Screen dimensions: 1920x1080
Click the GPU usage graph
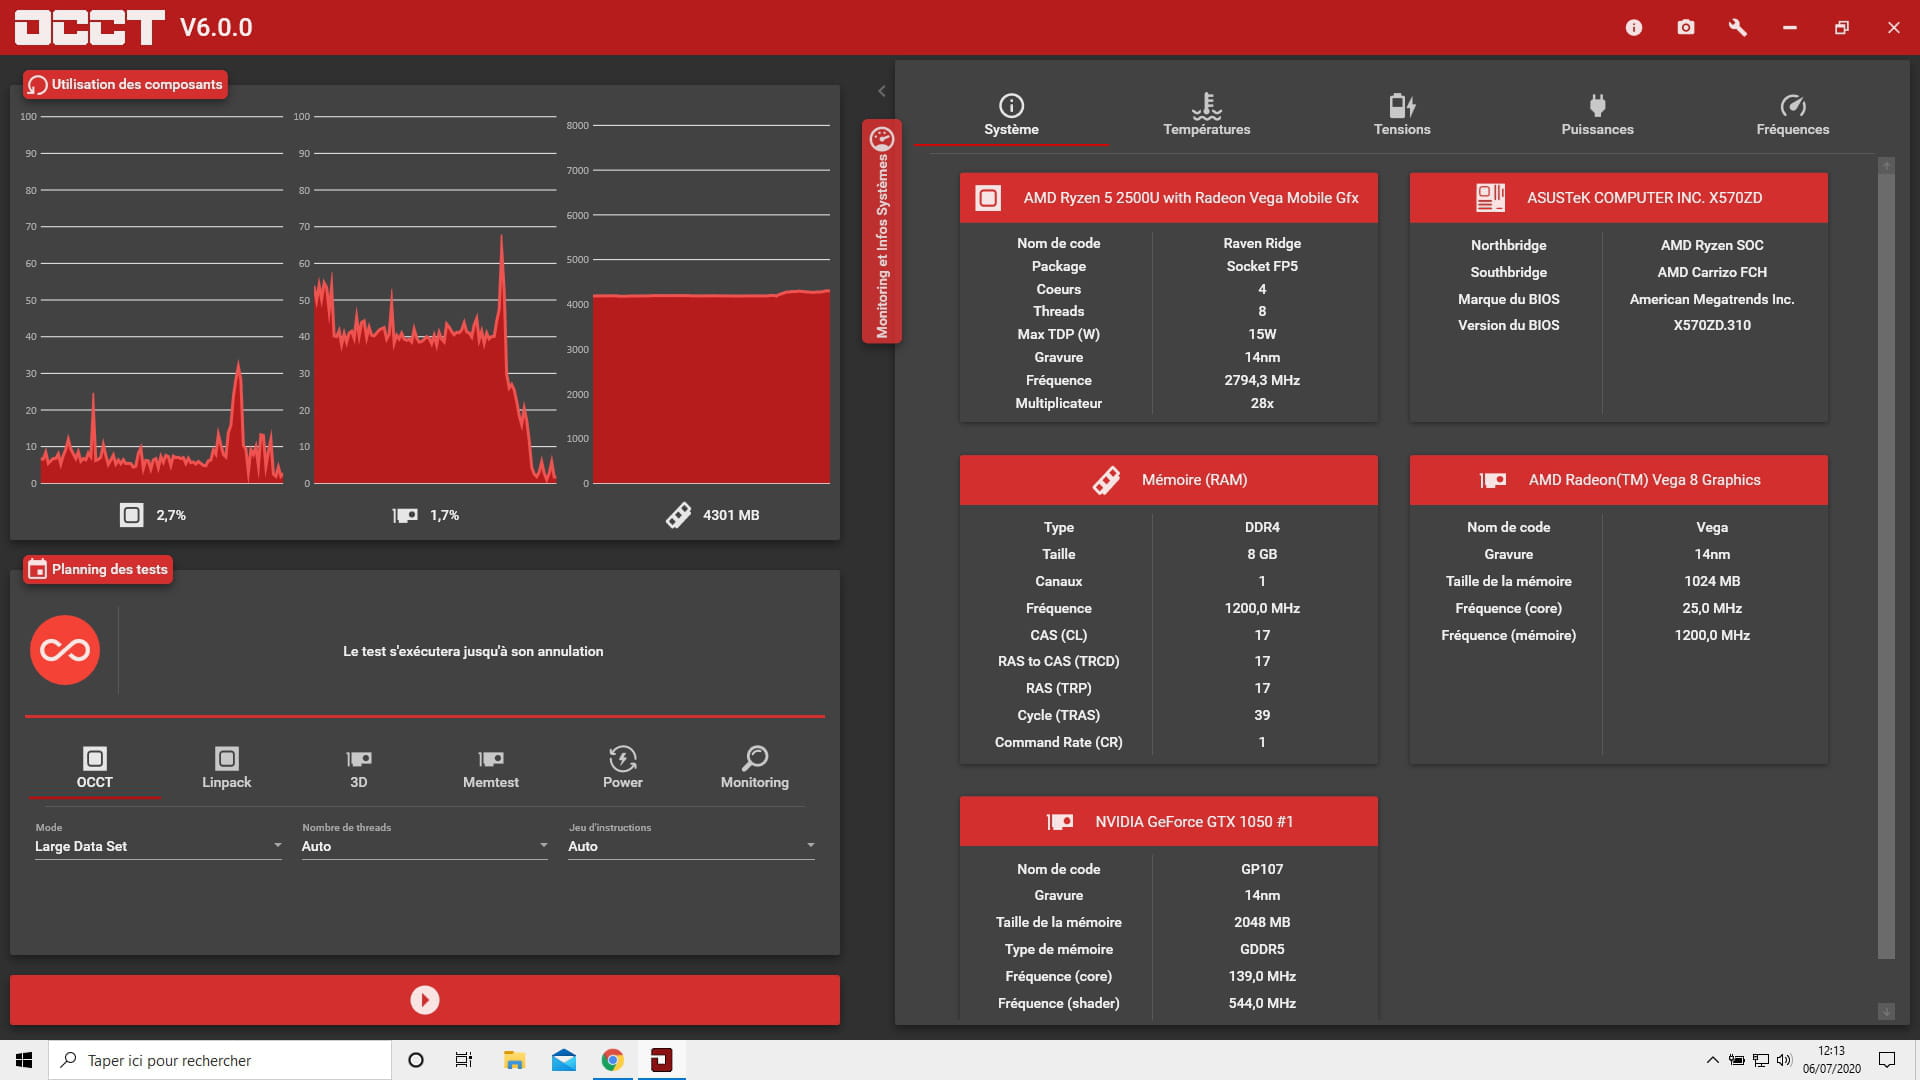[x=435, y=300]
